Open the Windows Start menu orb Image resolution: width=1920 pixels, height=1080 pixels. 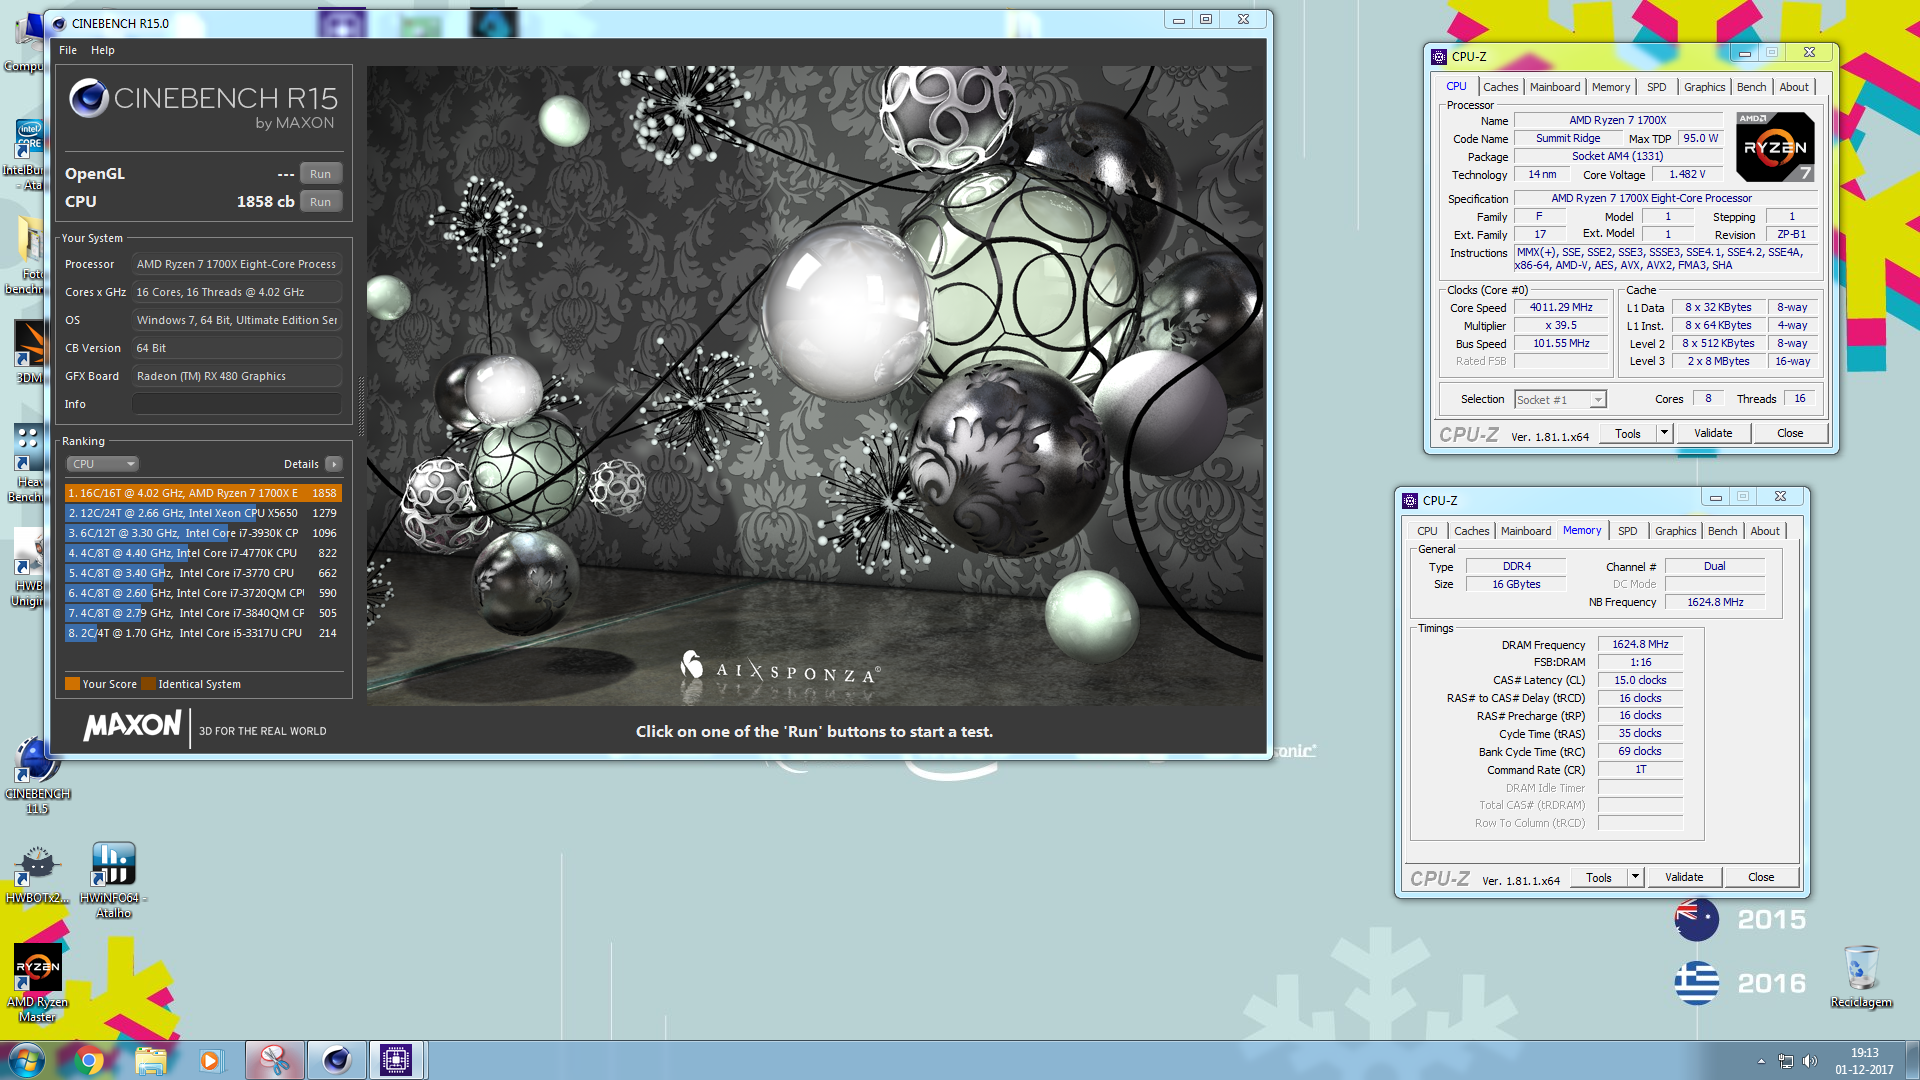(x=26, y=1060)
